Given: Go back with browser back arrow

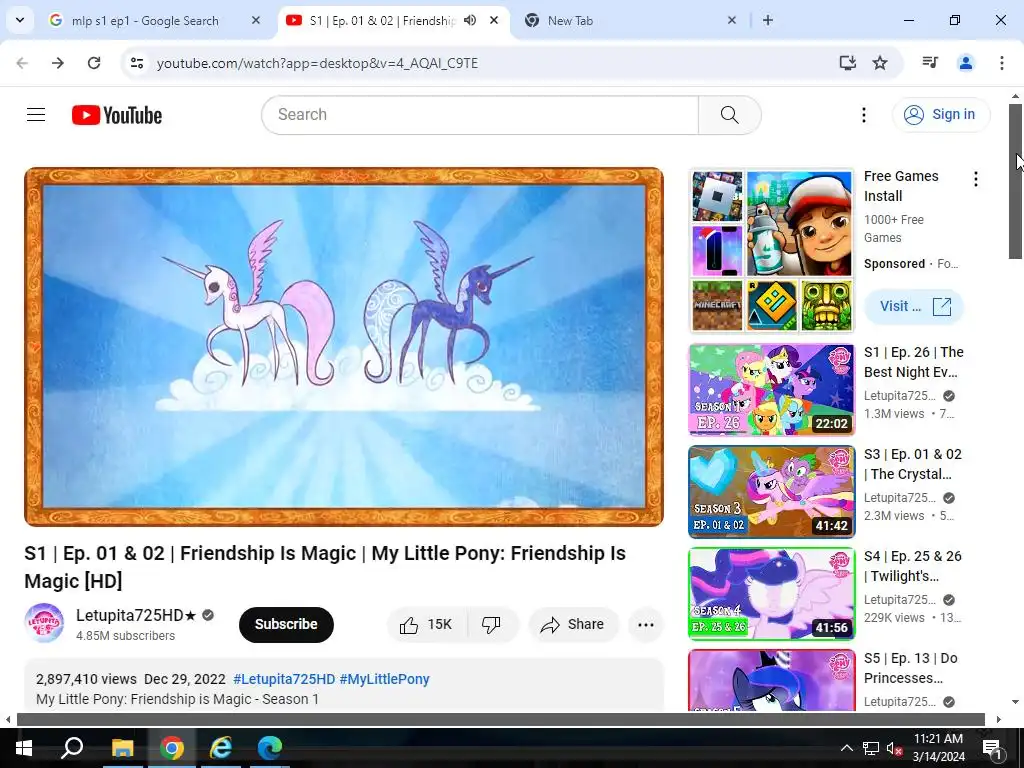Looking at the screenshot, I should (22, 63).
